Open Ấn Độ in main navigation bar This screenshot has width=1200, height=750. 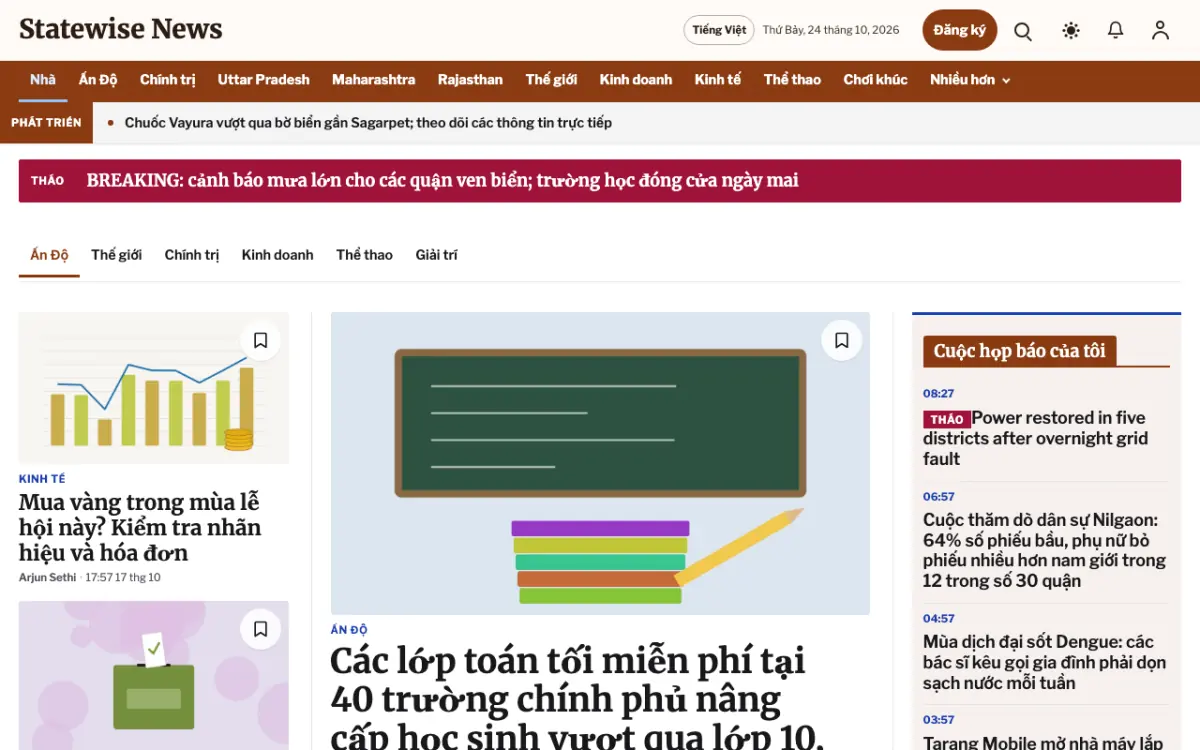point(98,80)
